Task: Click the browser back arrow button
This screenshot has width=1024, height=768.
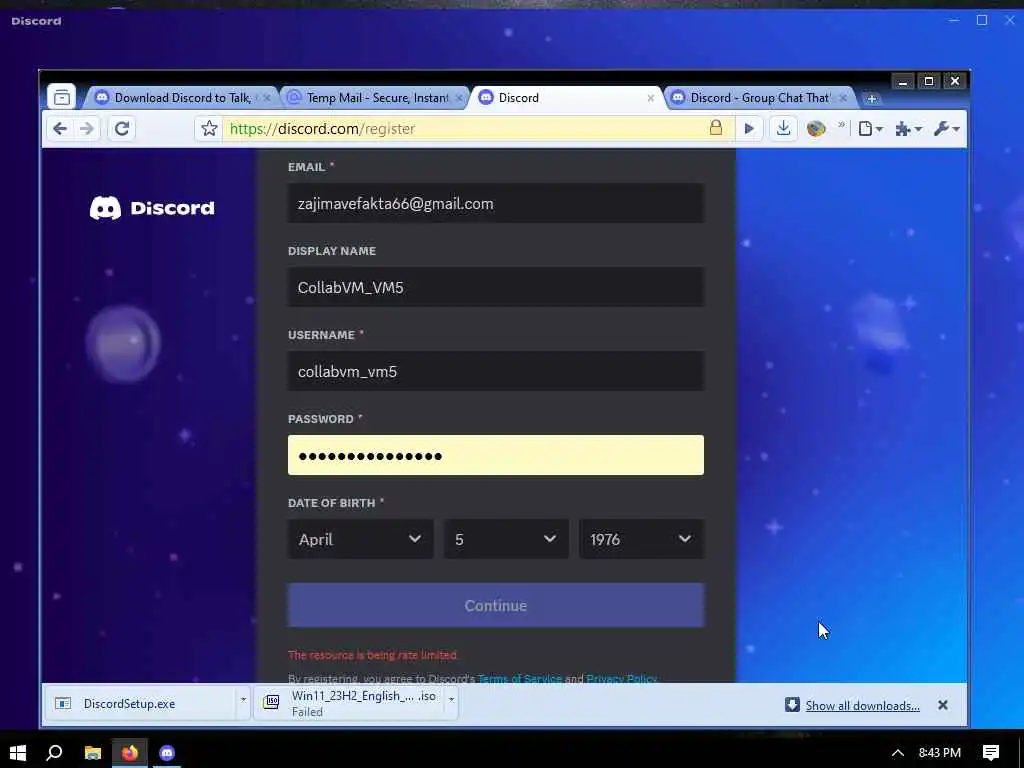Action: [x=60, y=129]
